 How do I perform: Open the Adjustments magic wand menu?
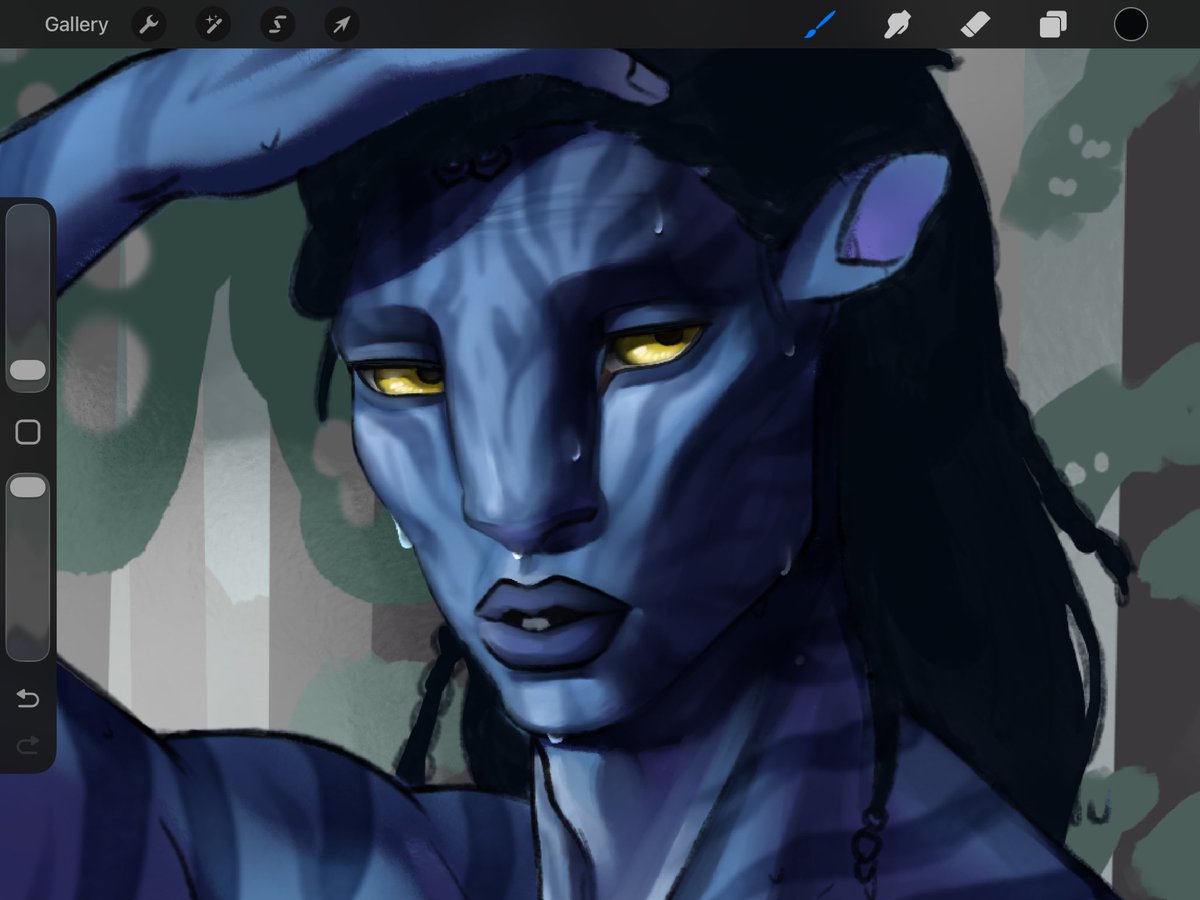(x=213, y=25)
